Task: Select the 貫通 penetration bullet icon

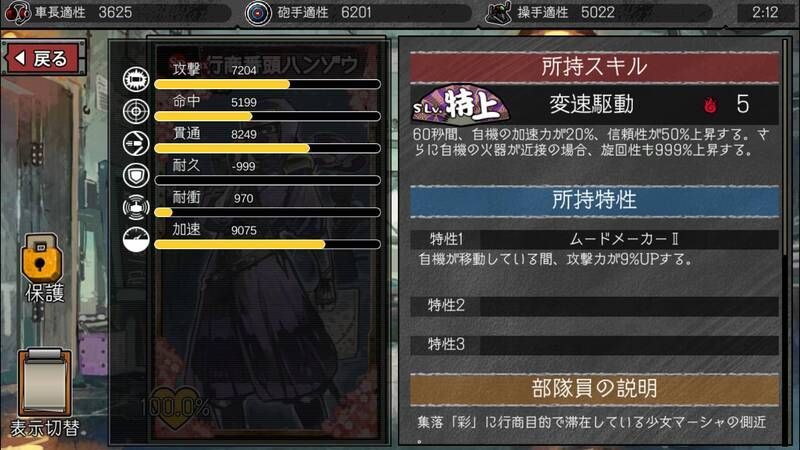Action: [x=136, y=143]
